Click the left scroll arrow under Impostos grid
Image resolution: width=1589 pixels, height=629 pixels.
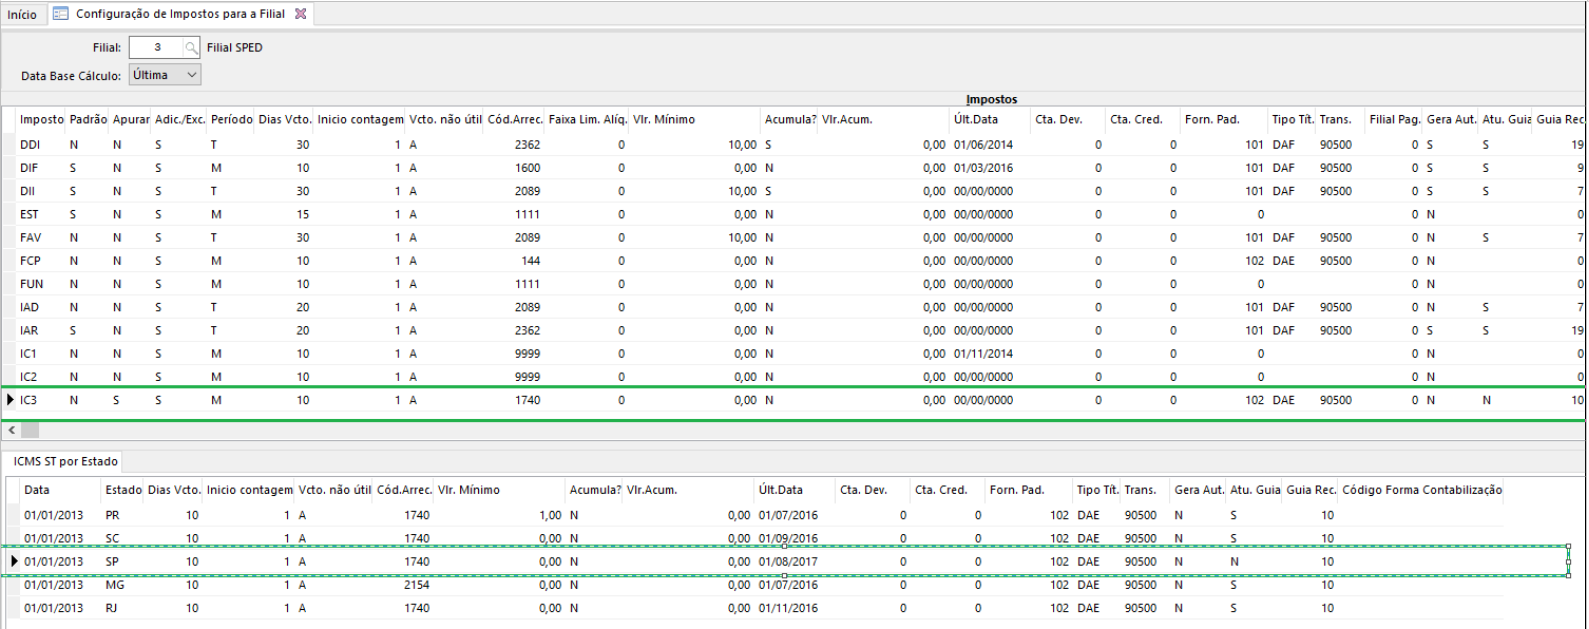coord(11,430)
